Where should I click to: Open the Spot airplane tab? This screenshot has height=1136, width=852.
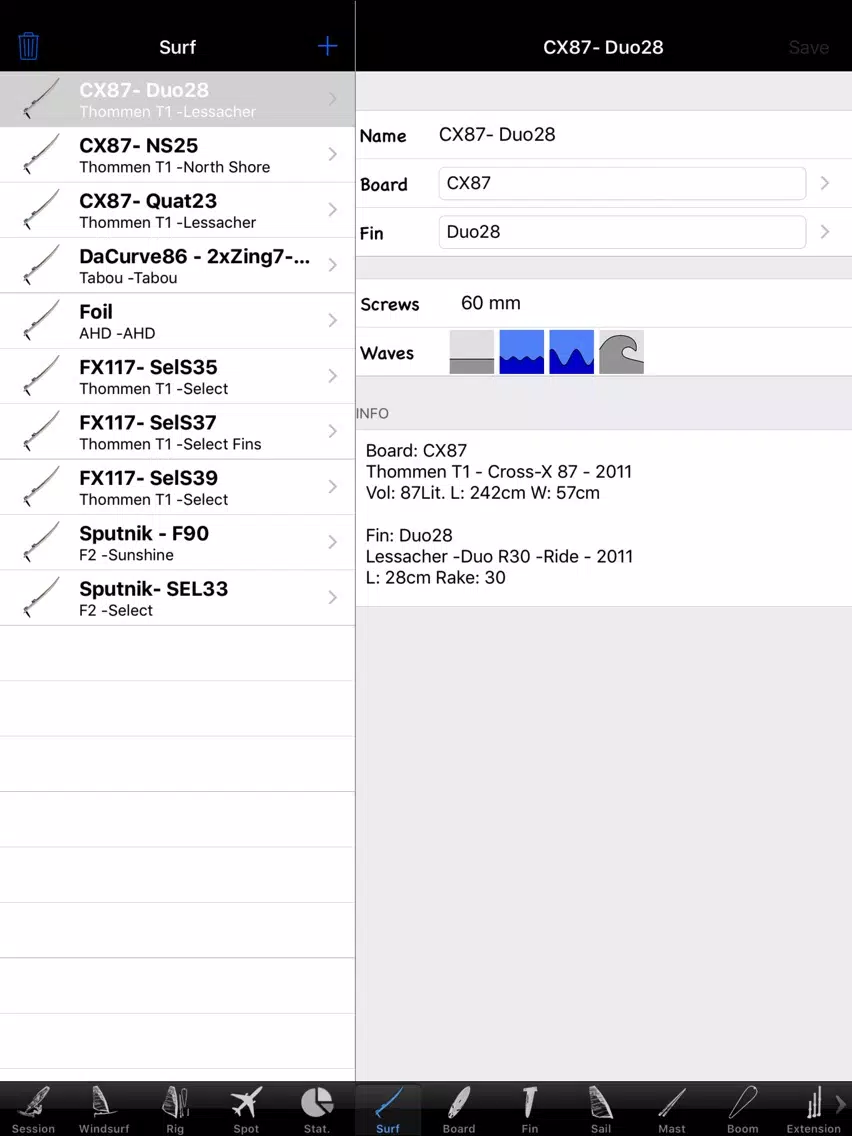coord(246,1109)
